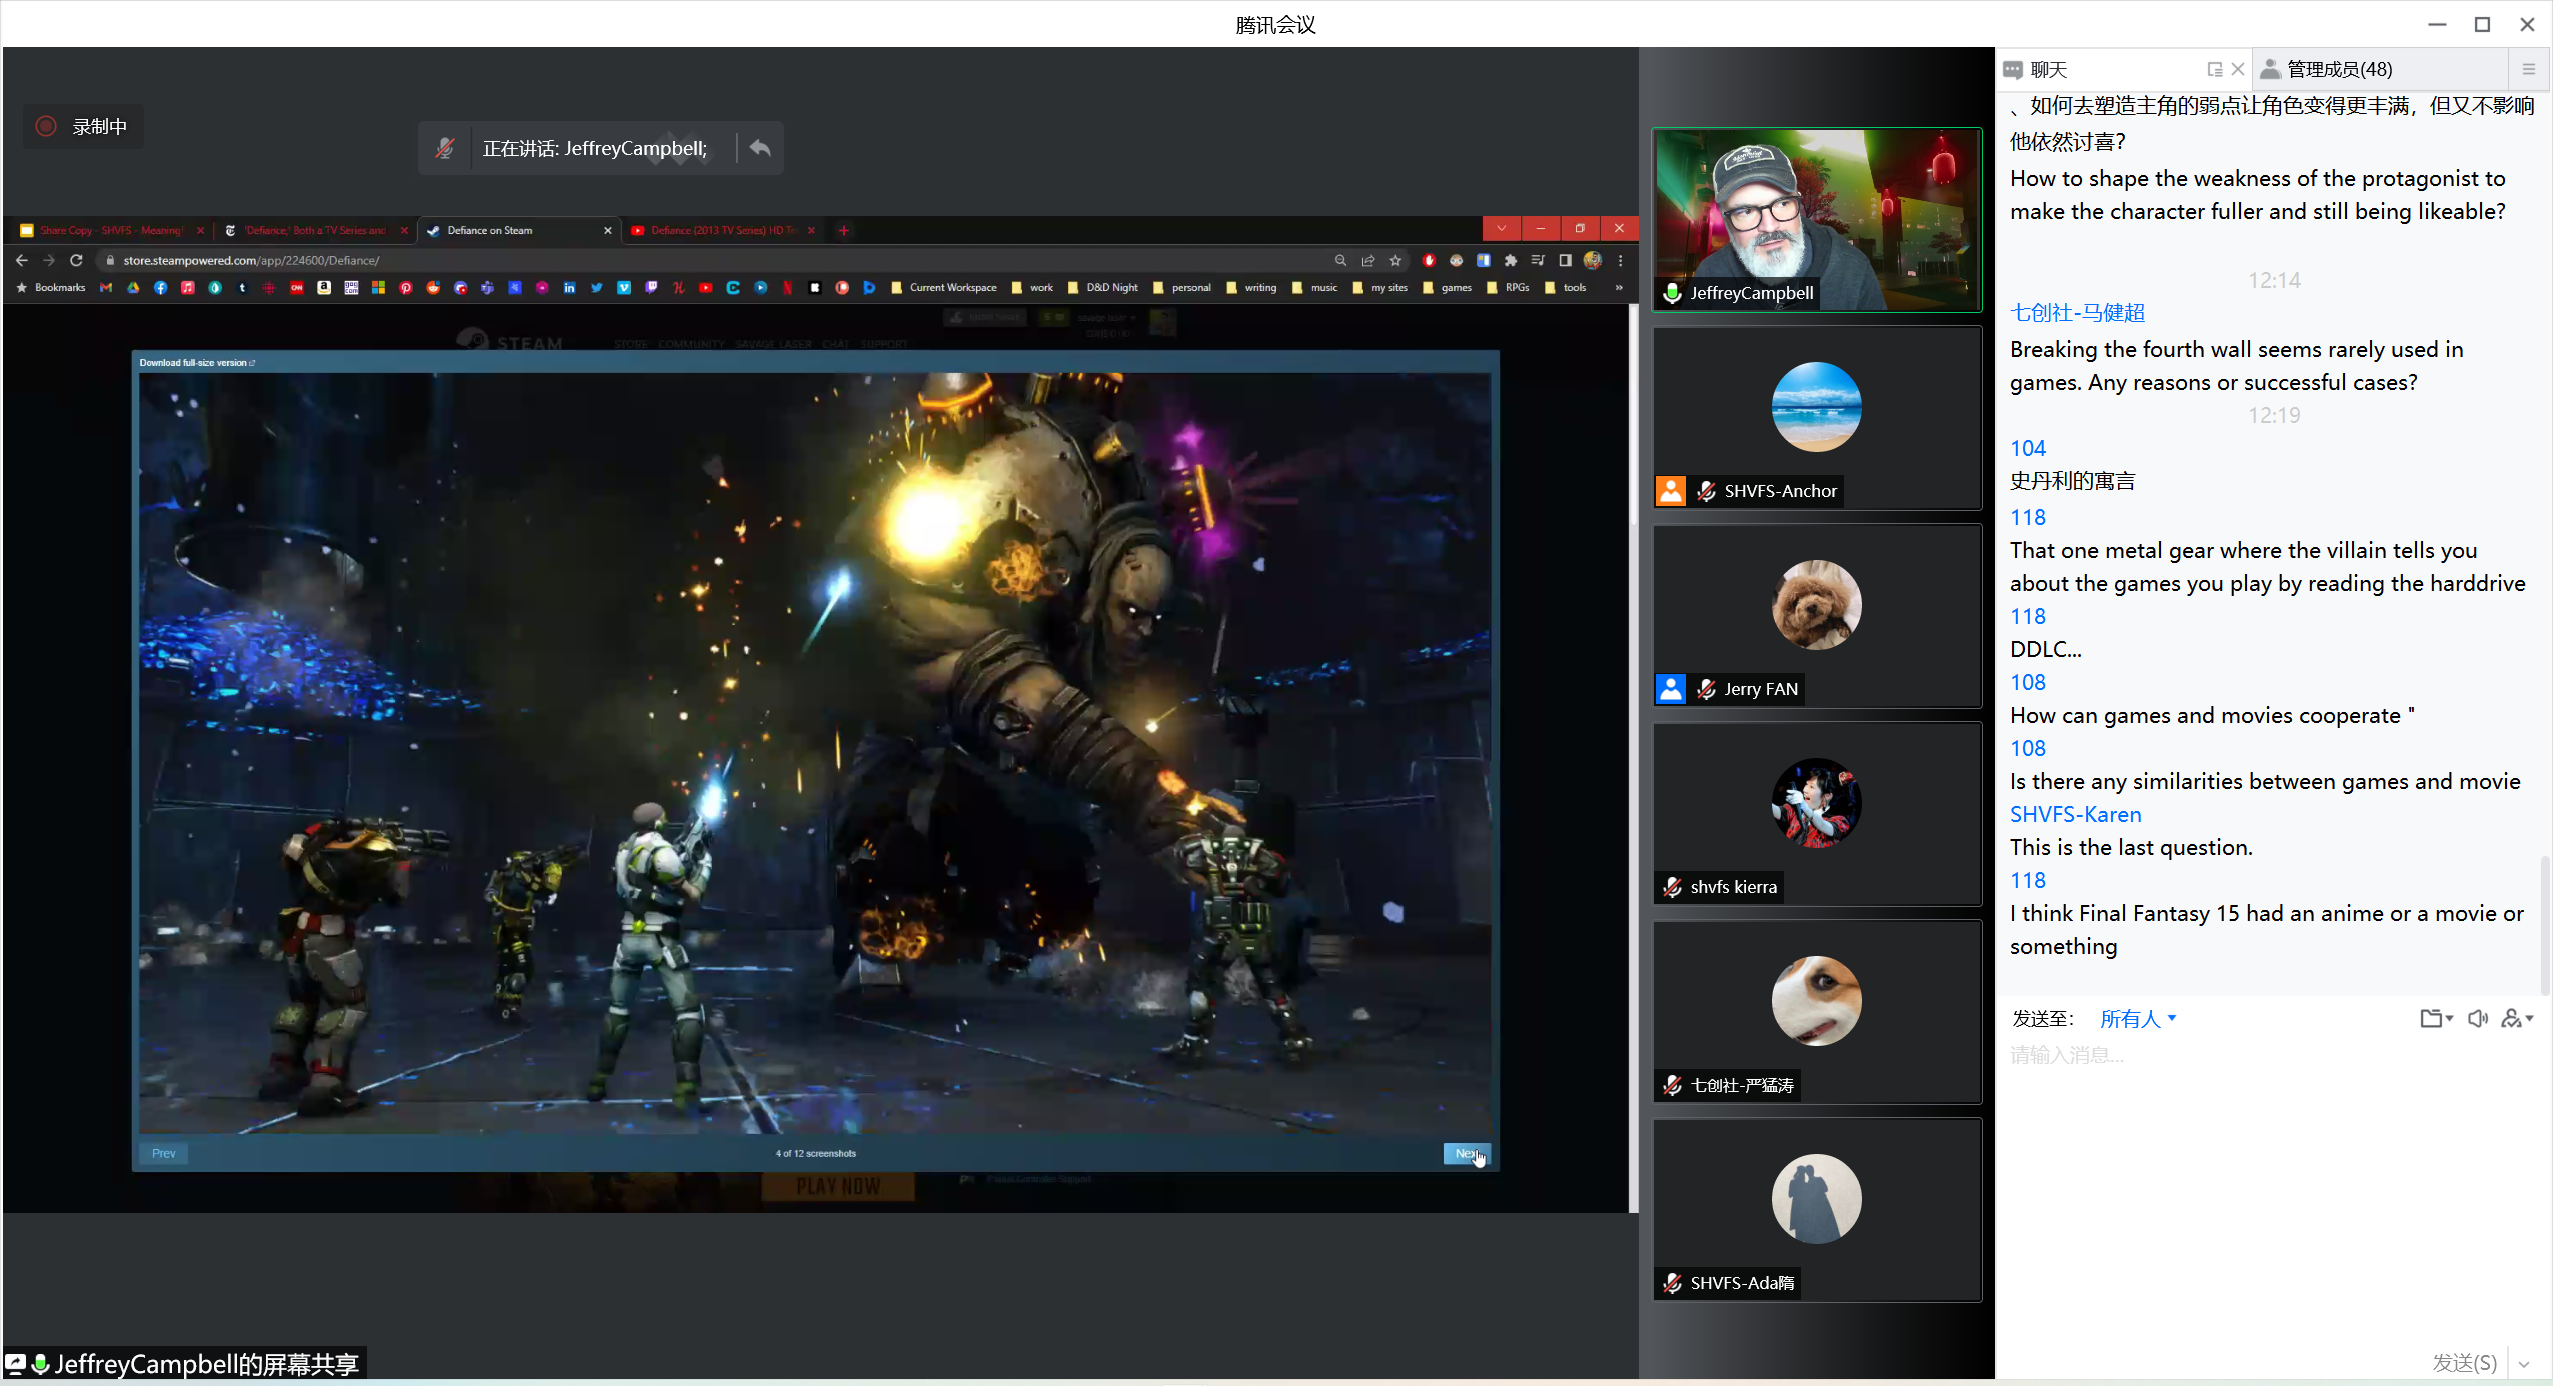Click the orange host badge on SHVFS-Anchor

1671,491
